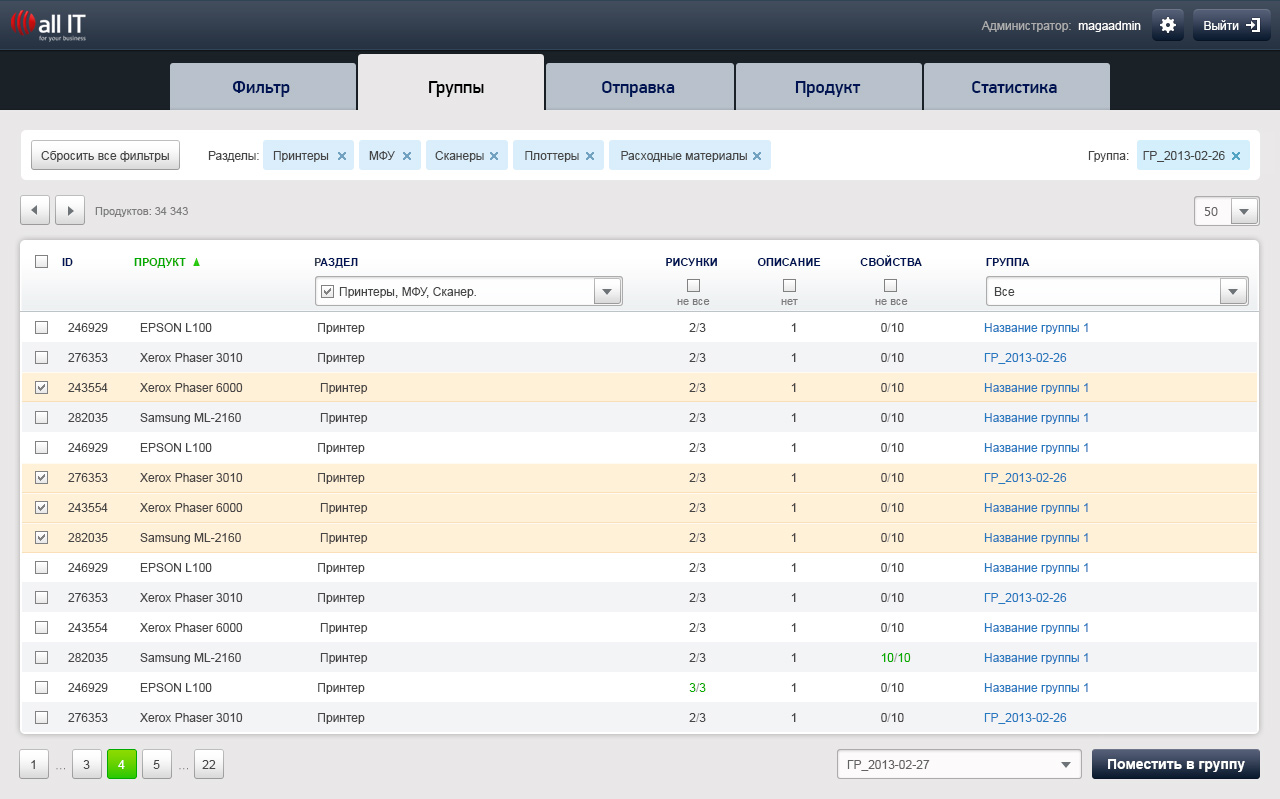Open the items-per-page 50 dropdown

click(x=1245, y=212)
